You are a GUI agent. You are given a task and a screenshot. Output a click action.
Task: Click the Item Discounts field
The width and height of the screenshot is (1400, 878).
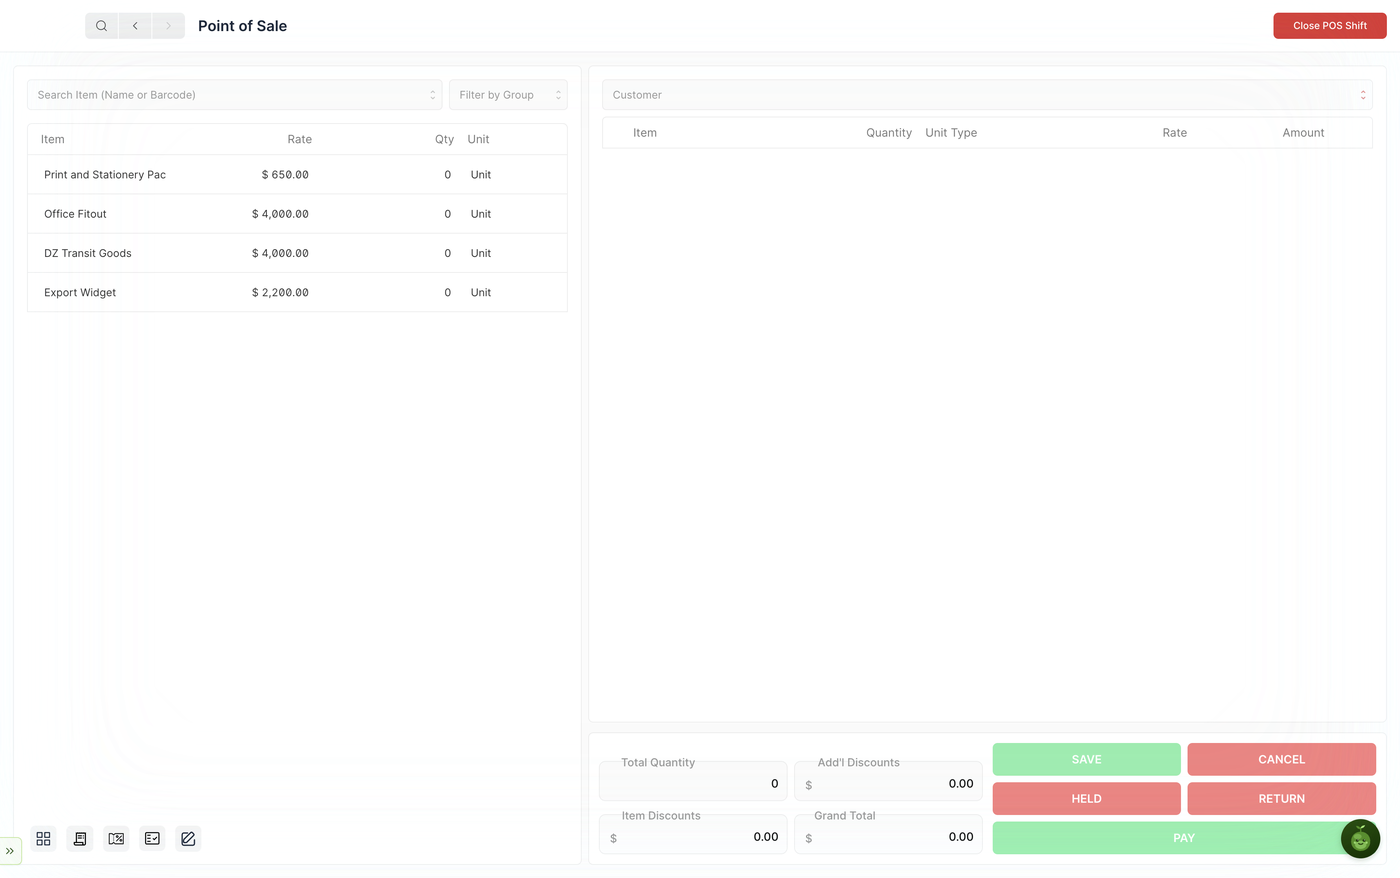tap(693, 835)
